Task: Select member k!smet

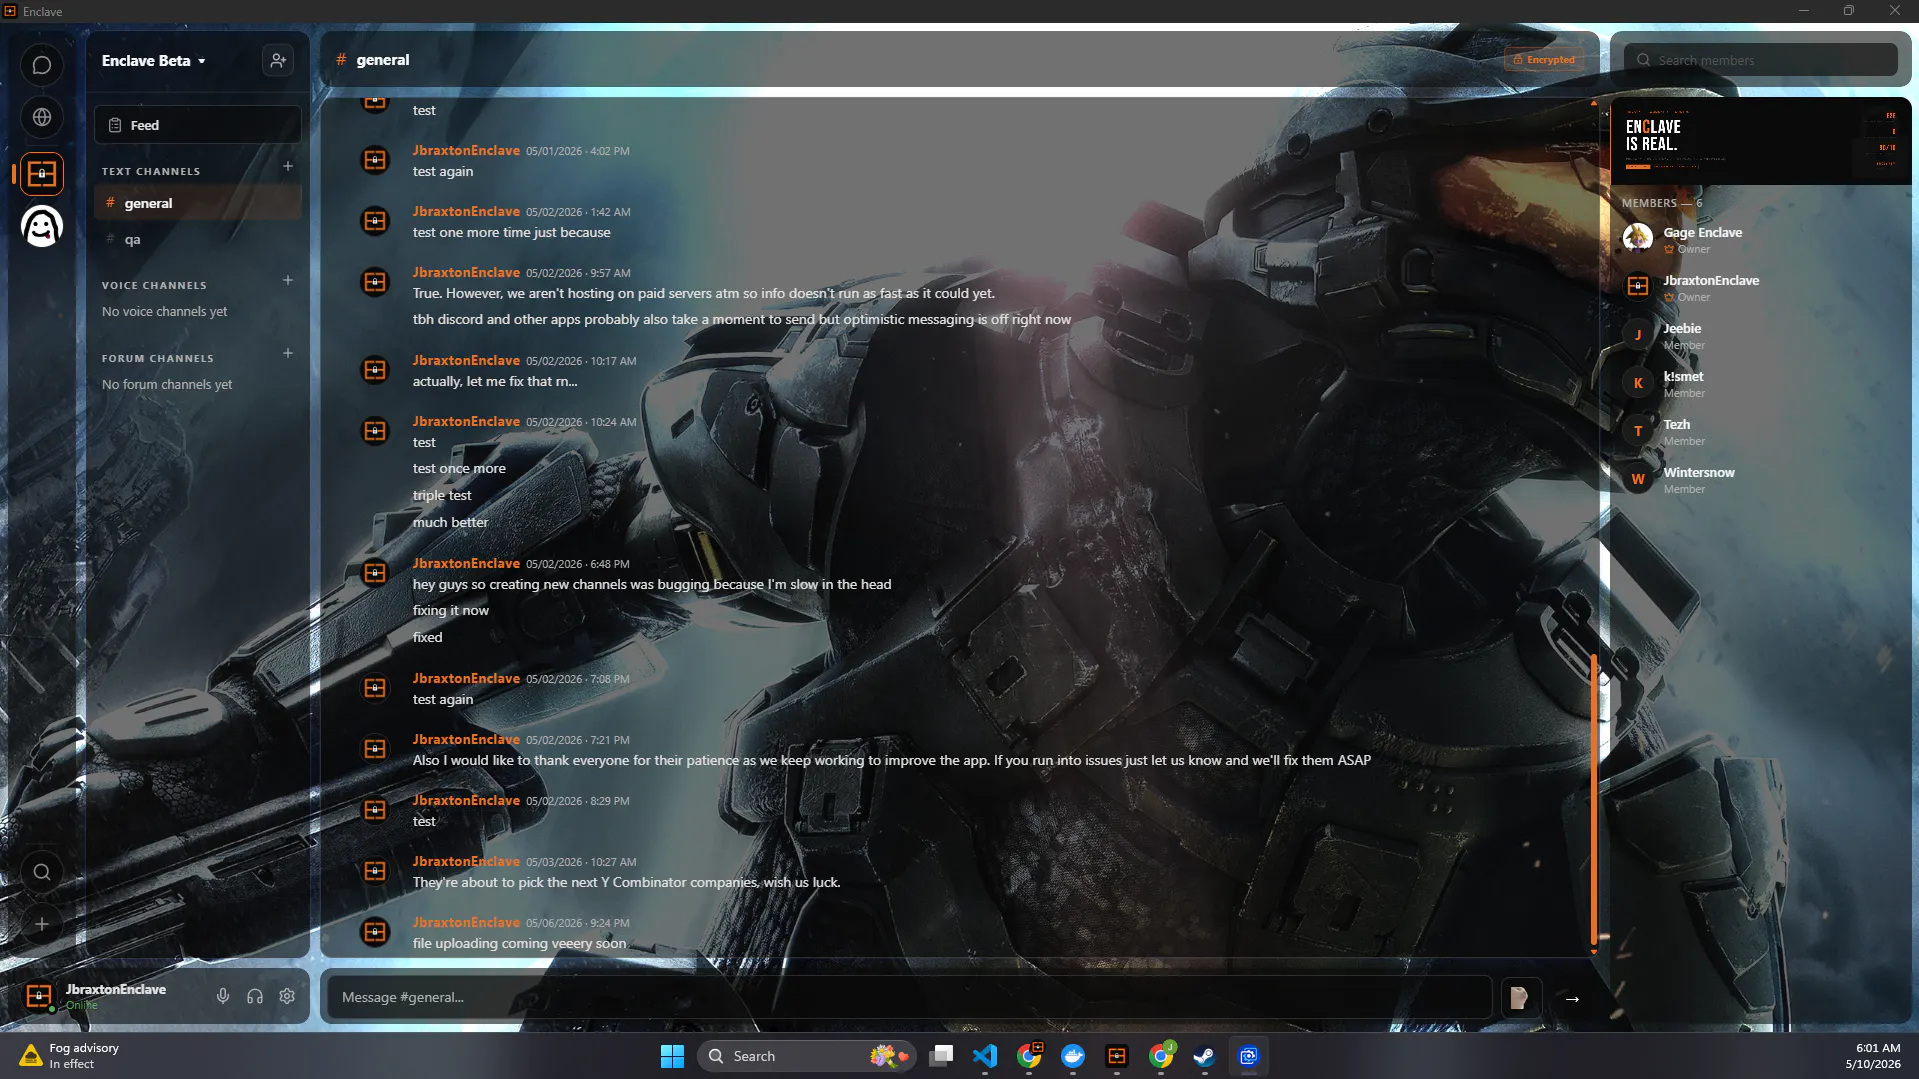Action: point(1761,383)
